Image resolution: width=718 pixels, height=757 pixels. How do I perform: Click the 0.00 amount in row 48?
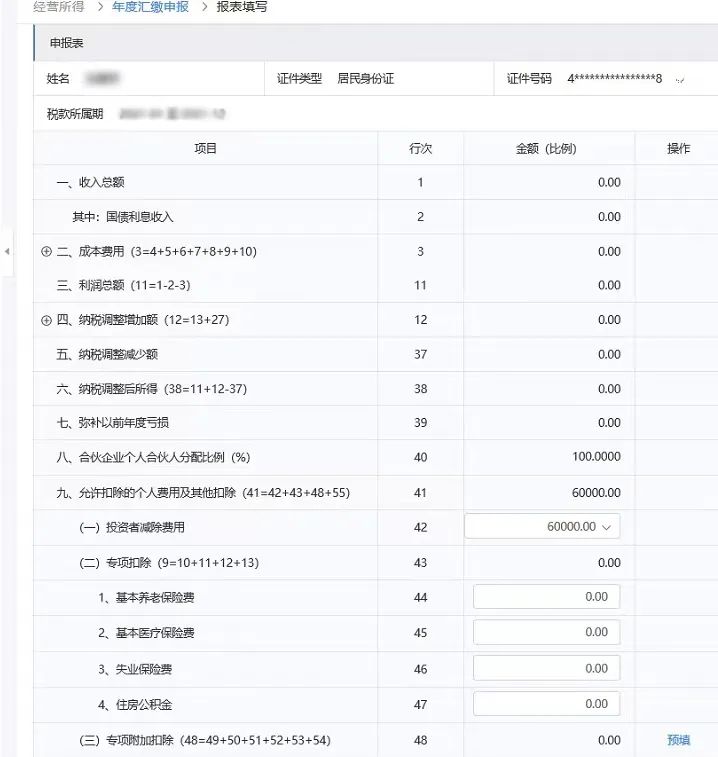[609, 740]
